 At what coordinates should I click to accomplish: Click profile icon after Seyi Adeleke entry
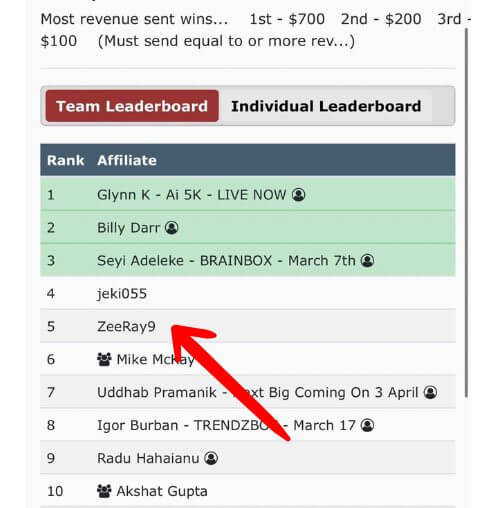coord(367,260)
